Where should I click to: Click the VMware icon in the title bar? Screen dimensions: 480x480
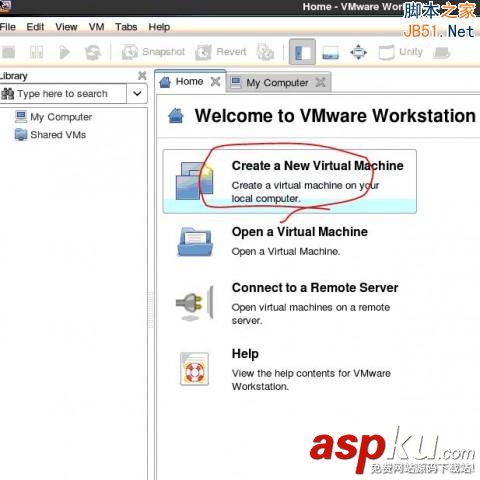[5, 7]
